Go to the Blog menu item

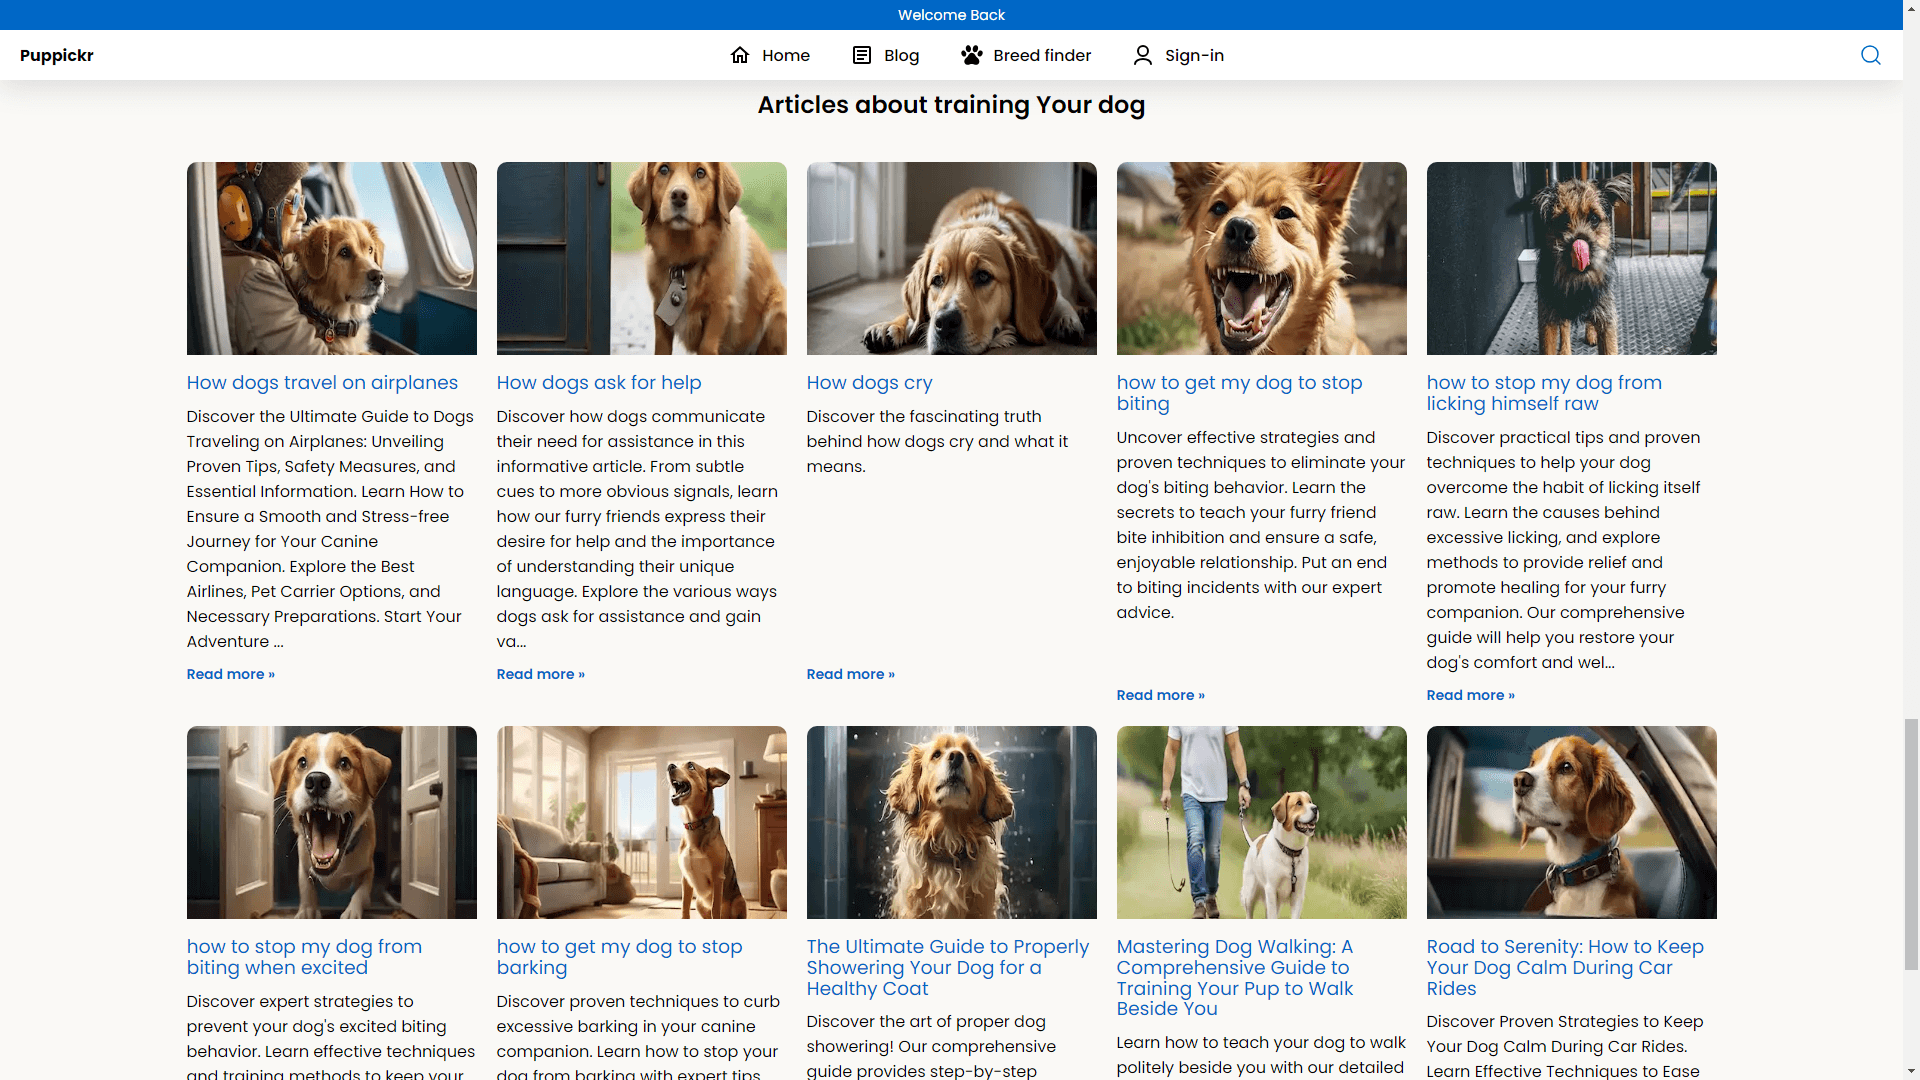[x=901, y=55]
